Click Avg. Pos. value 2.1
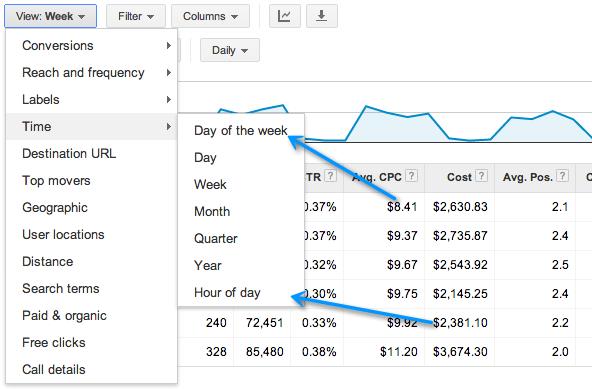Viewport: 592px width, 389px height. (x=560, y=207)
